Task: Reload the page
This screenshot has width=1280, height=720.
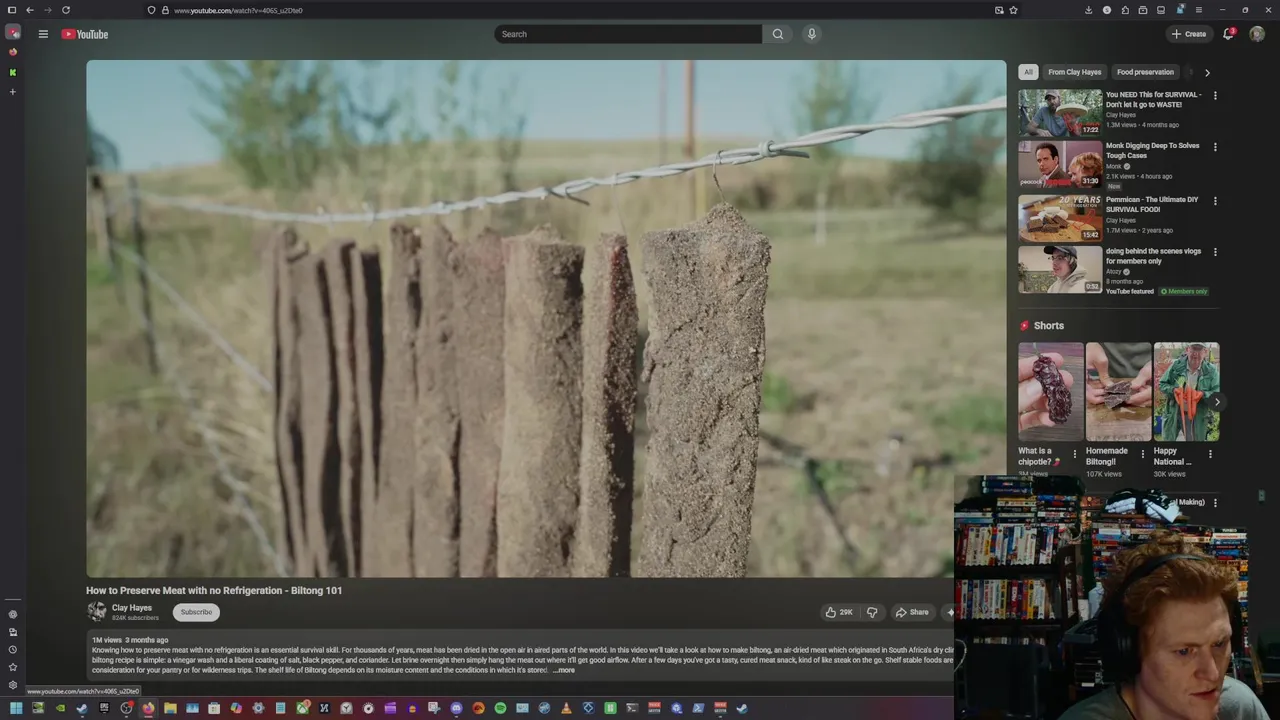Action: [66, 10]
